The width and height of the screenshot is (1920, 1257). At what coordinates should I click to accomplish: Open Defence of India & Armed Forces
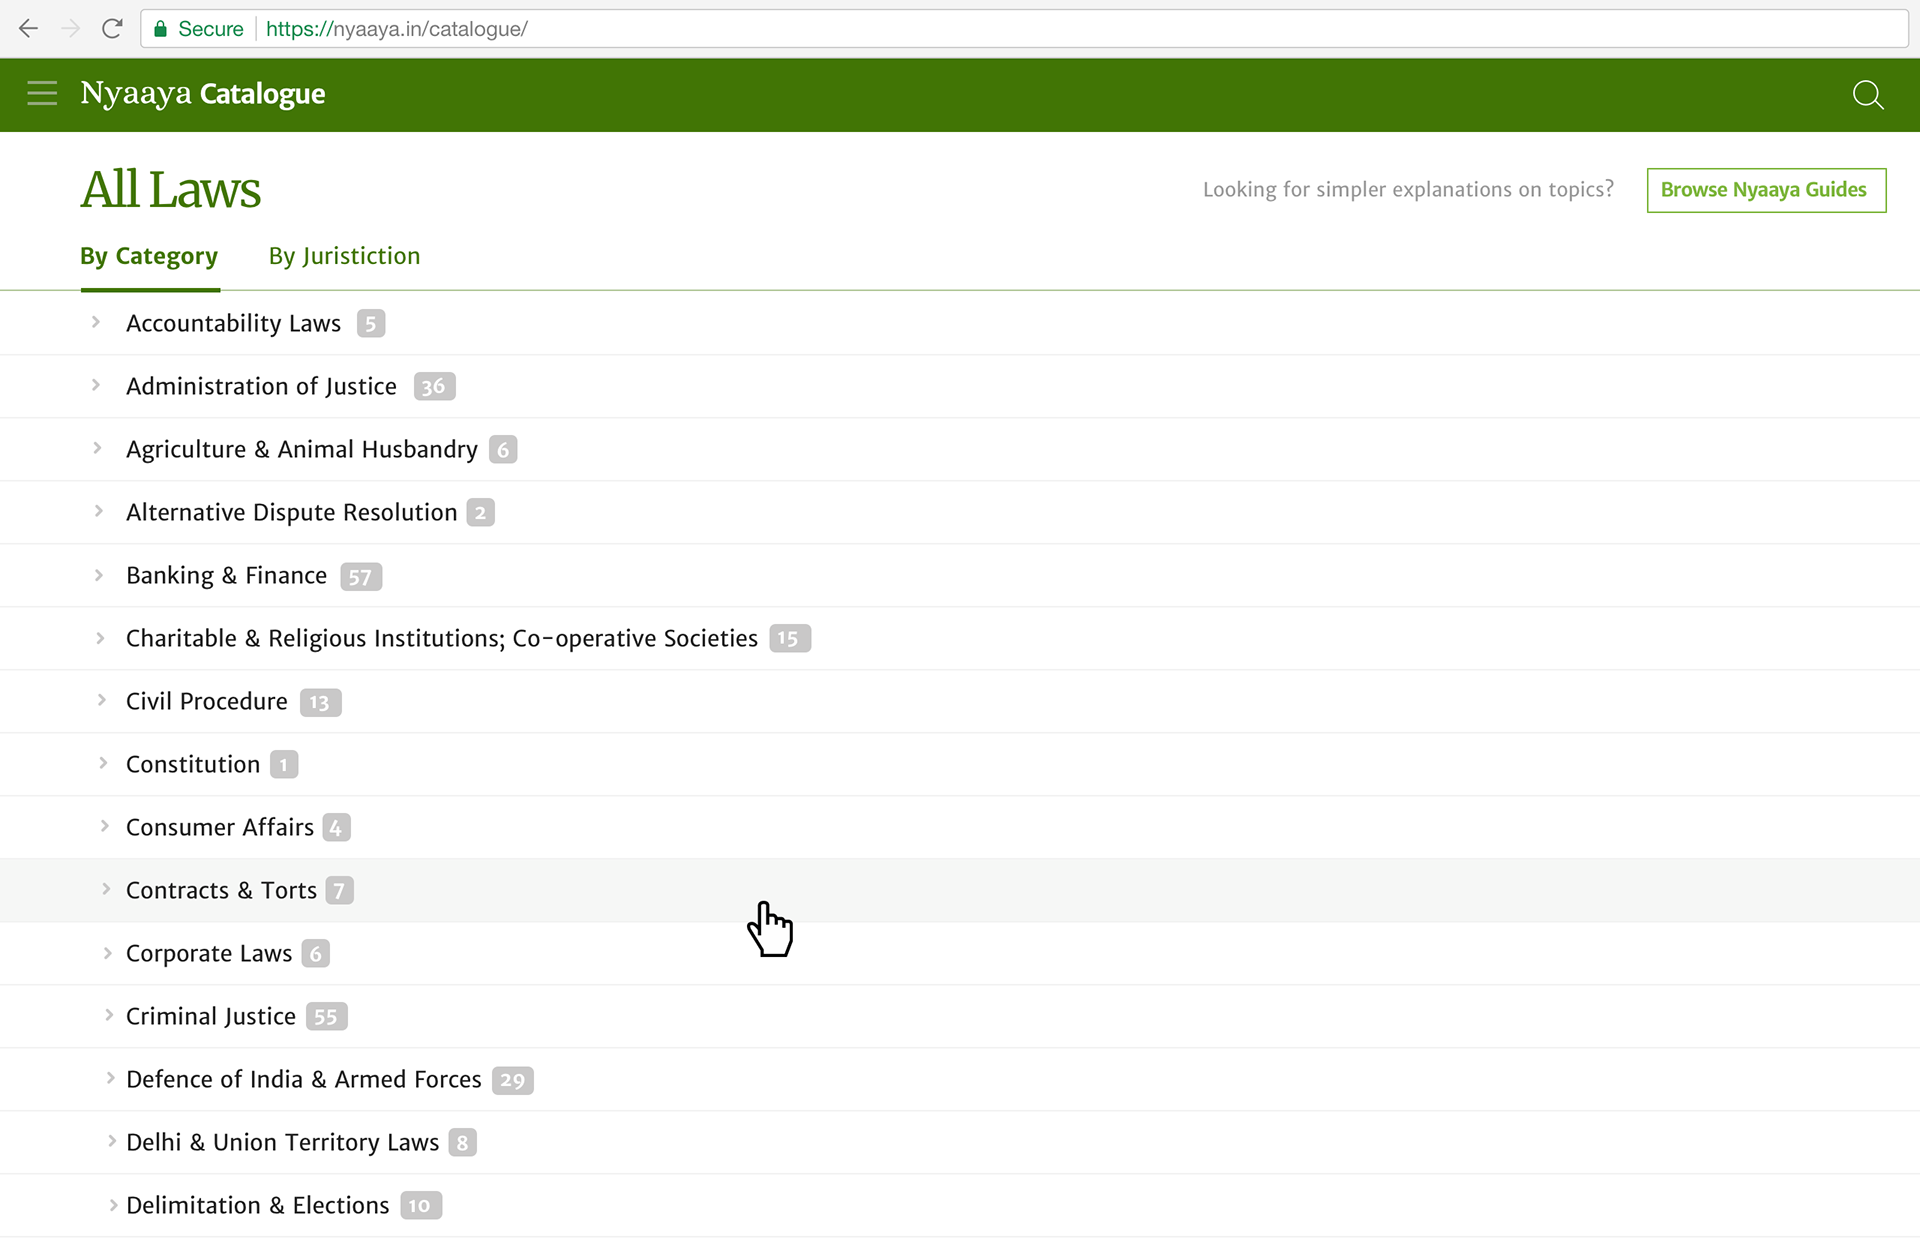(x=303, y=1079)
